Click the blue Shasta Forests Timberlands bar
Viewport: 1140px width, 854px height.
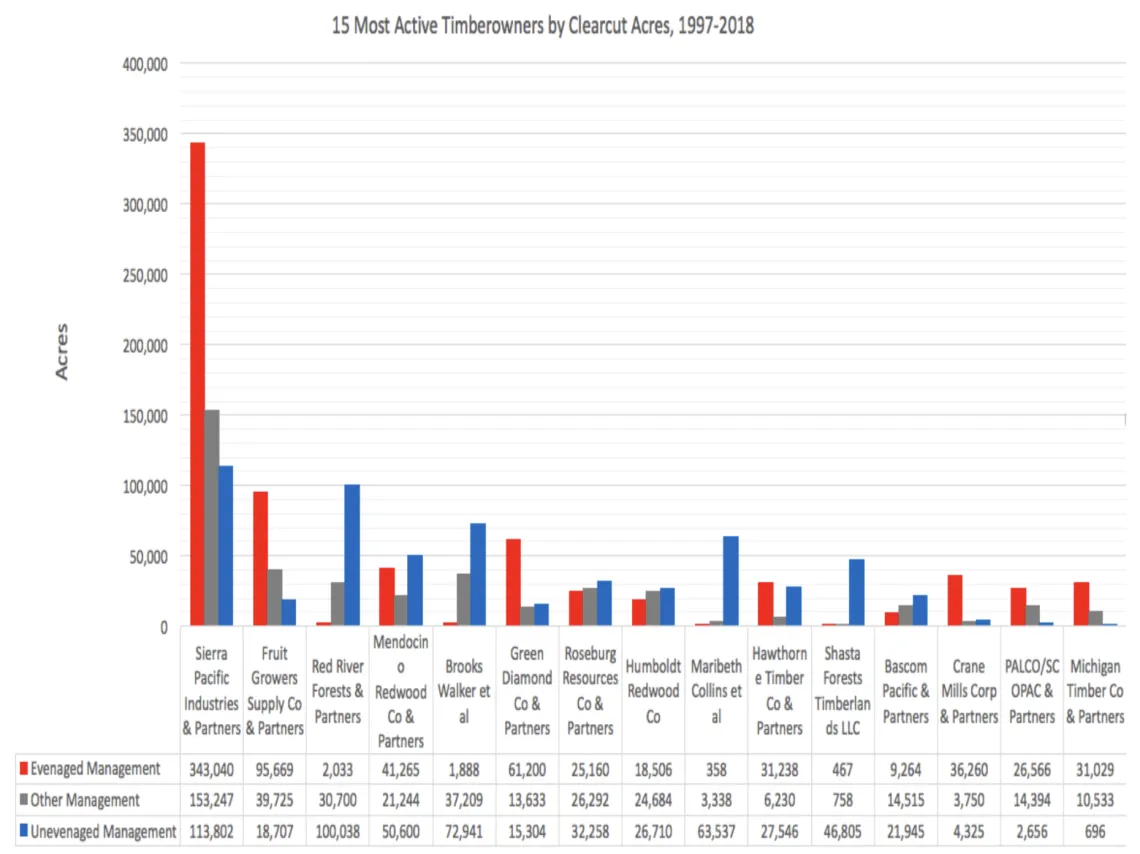(x=856, y=592)
